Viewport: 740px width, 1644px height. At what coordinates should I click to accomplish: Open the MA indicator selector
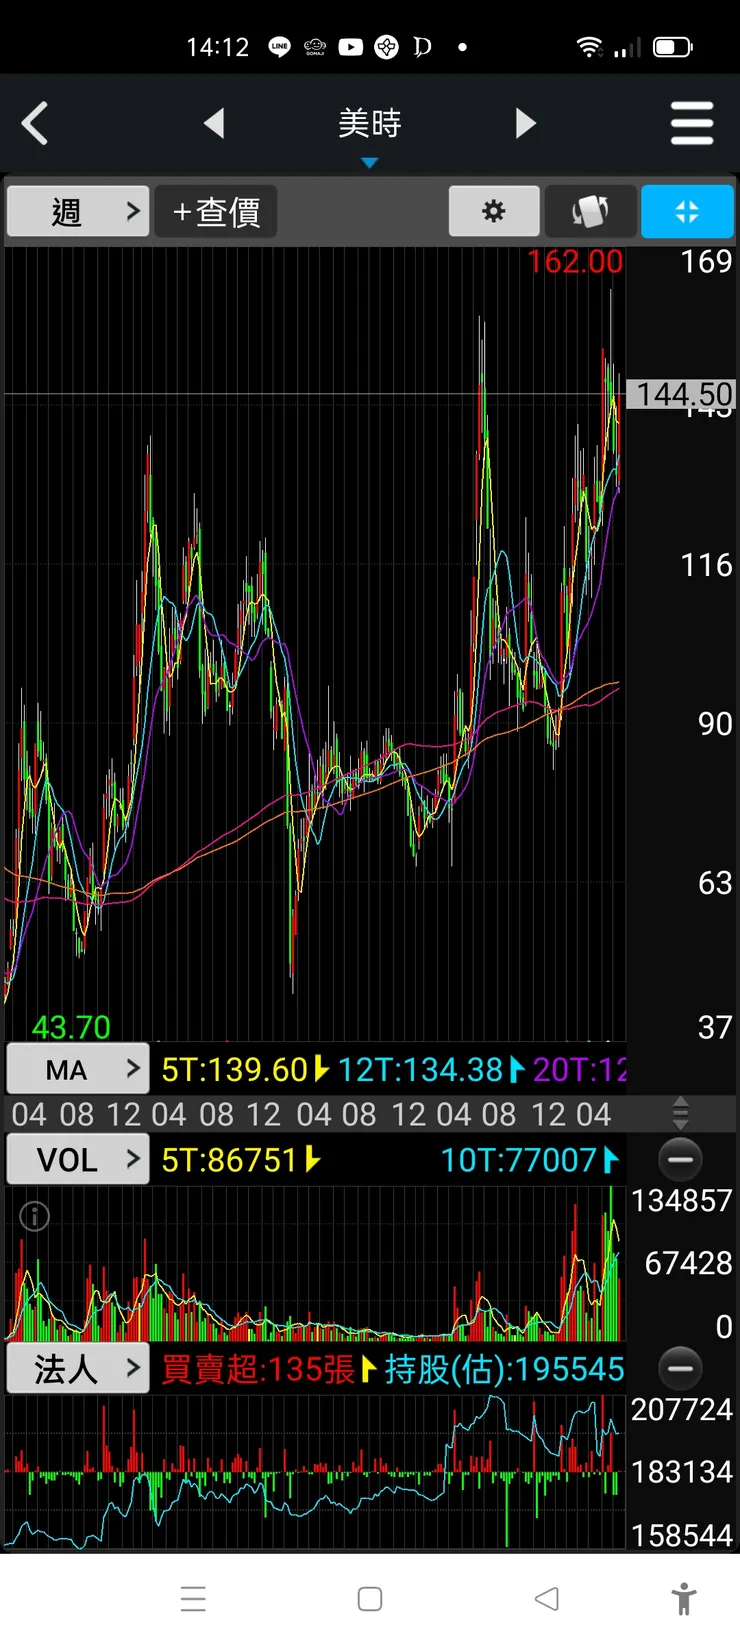click(x=78, y=1070)
